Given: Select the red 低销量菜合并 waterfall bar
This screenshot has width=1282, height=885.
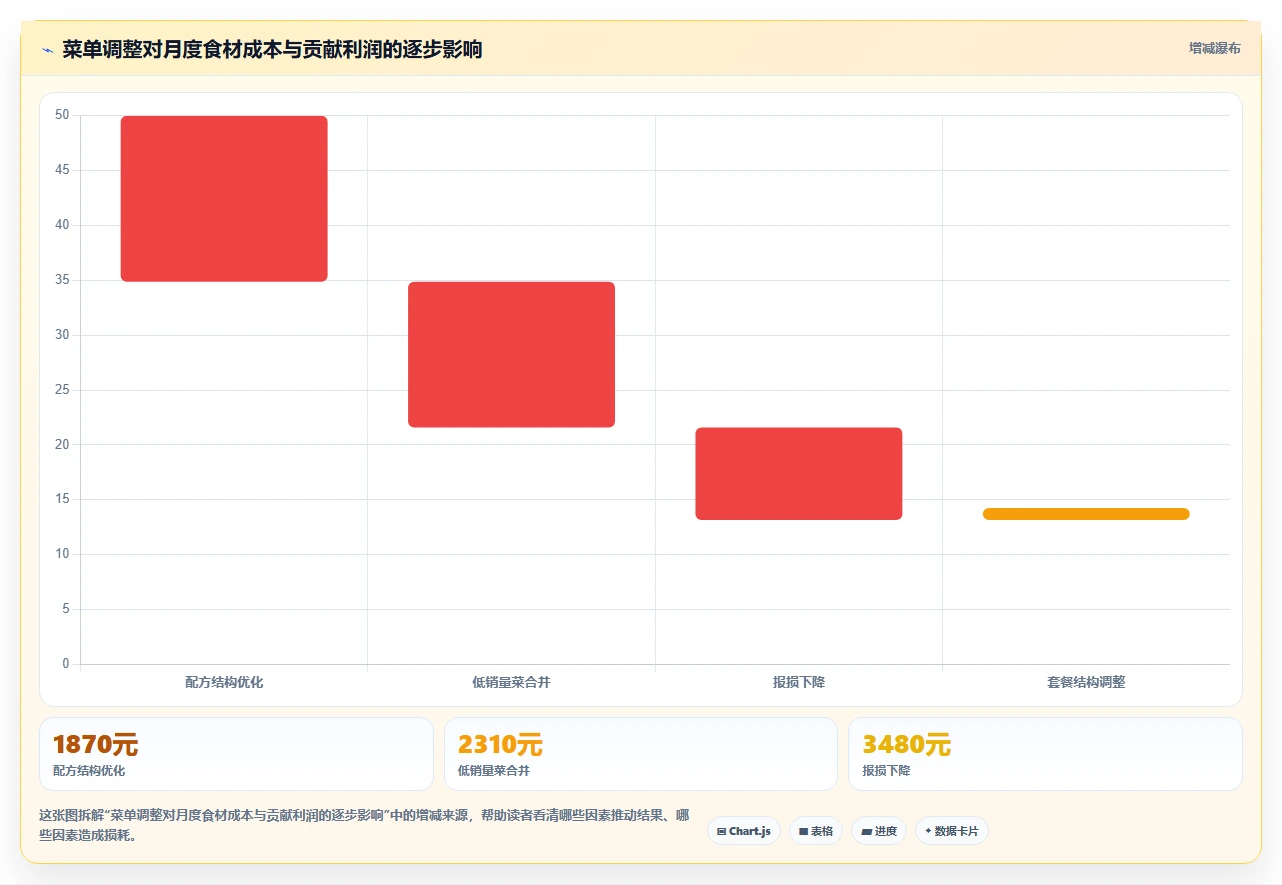Looking at the screenshot, I should [x=511, y=355].
